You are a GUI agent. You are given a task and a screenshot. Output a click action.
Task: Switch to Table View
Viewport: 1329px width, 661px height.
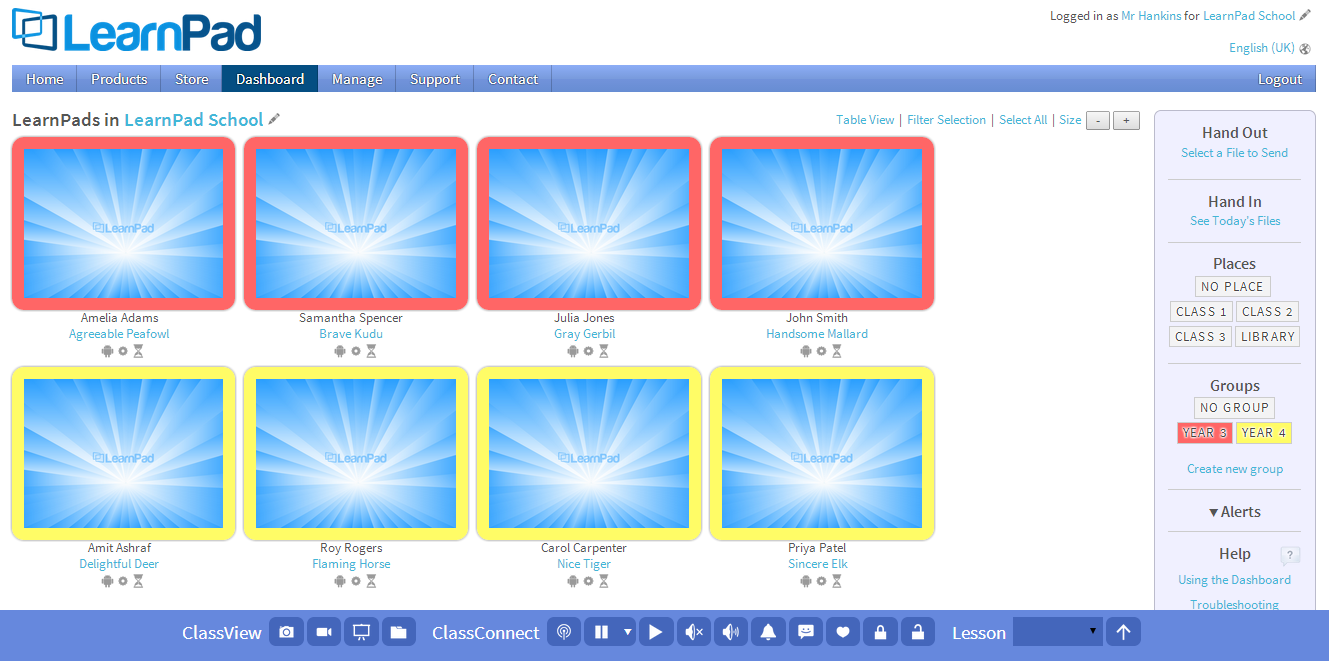coord(865,120)
